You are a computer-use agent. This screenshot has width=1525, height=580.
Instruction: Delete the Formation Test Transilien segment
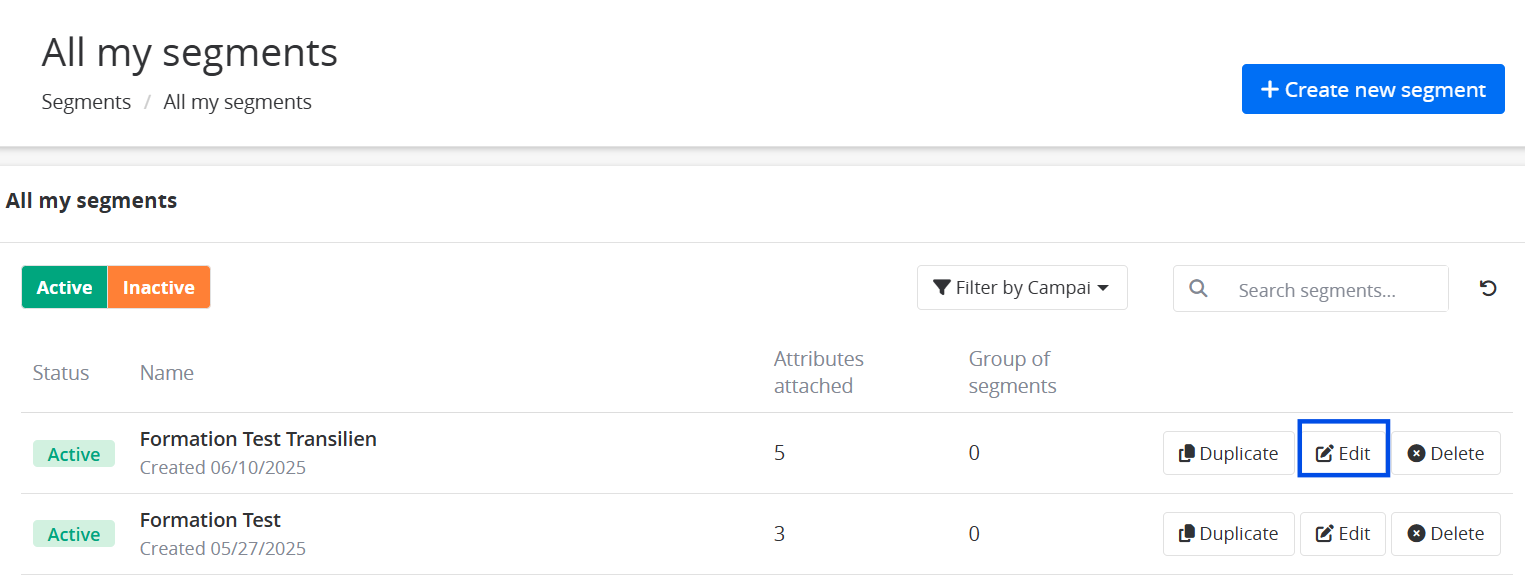(1445, 453)
